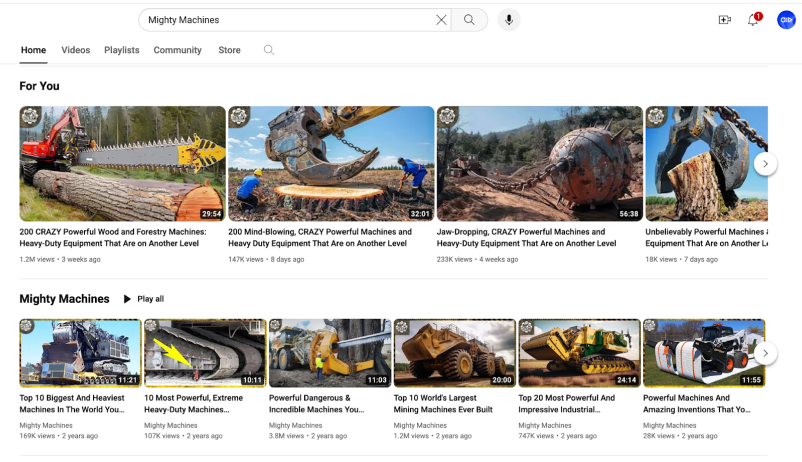Click Play all link
The height and width of the screenshot is (462, 802).
150,299
